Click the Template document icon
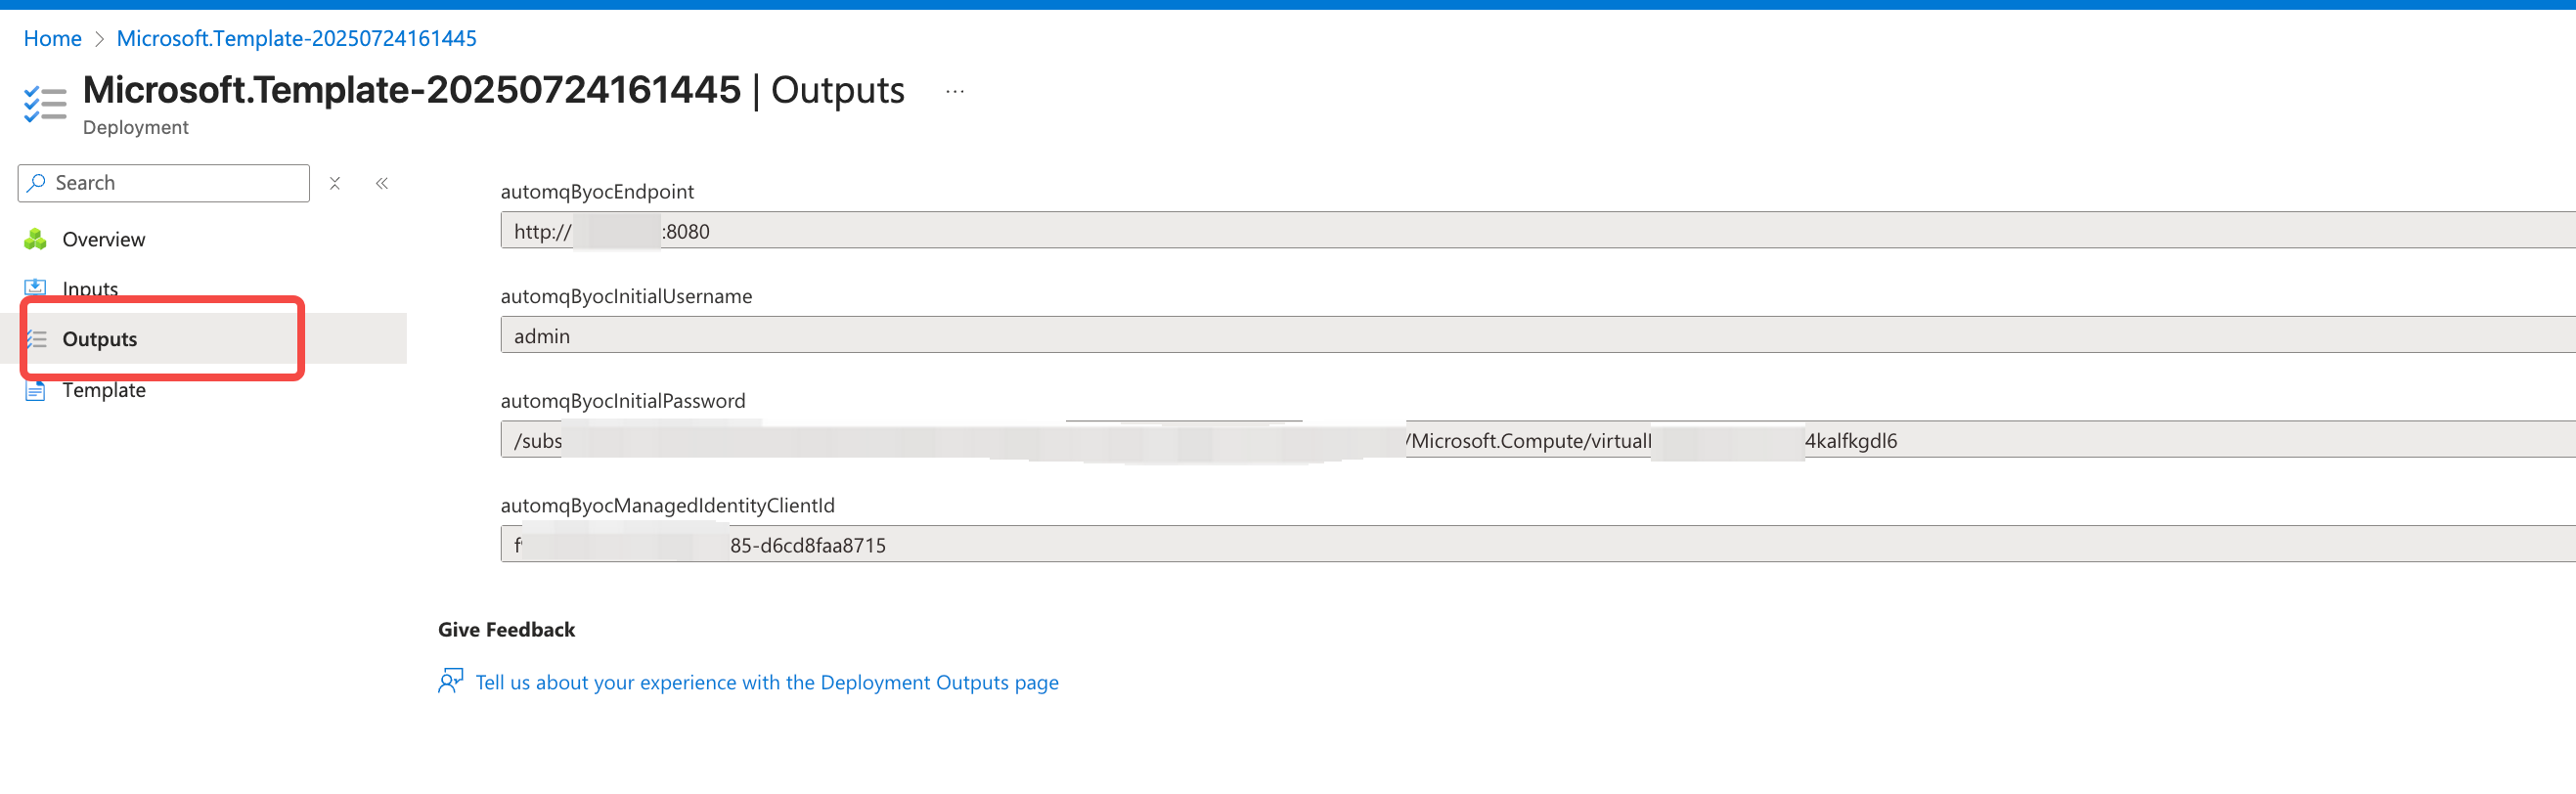This screenshot has width=2576, height=794. pyautogui.click(x=35, y=390)
